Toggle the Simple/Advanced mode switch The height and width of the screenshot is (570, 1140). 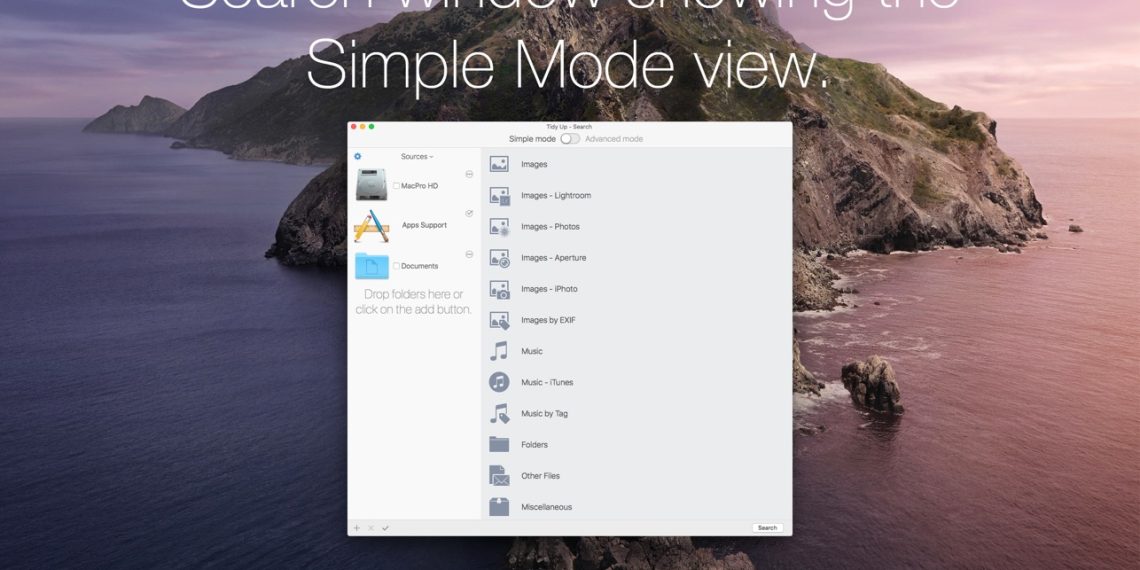pyautogui.click(x=570, y=139)
